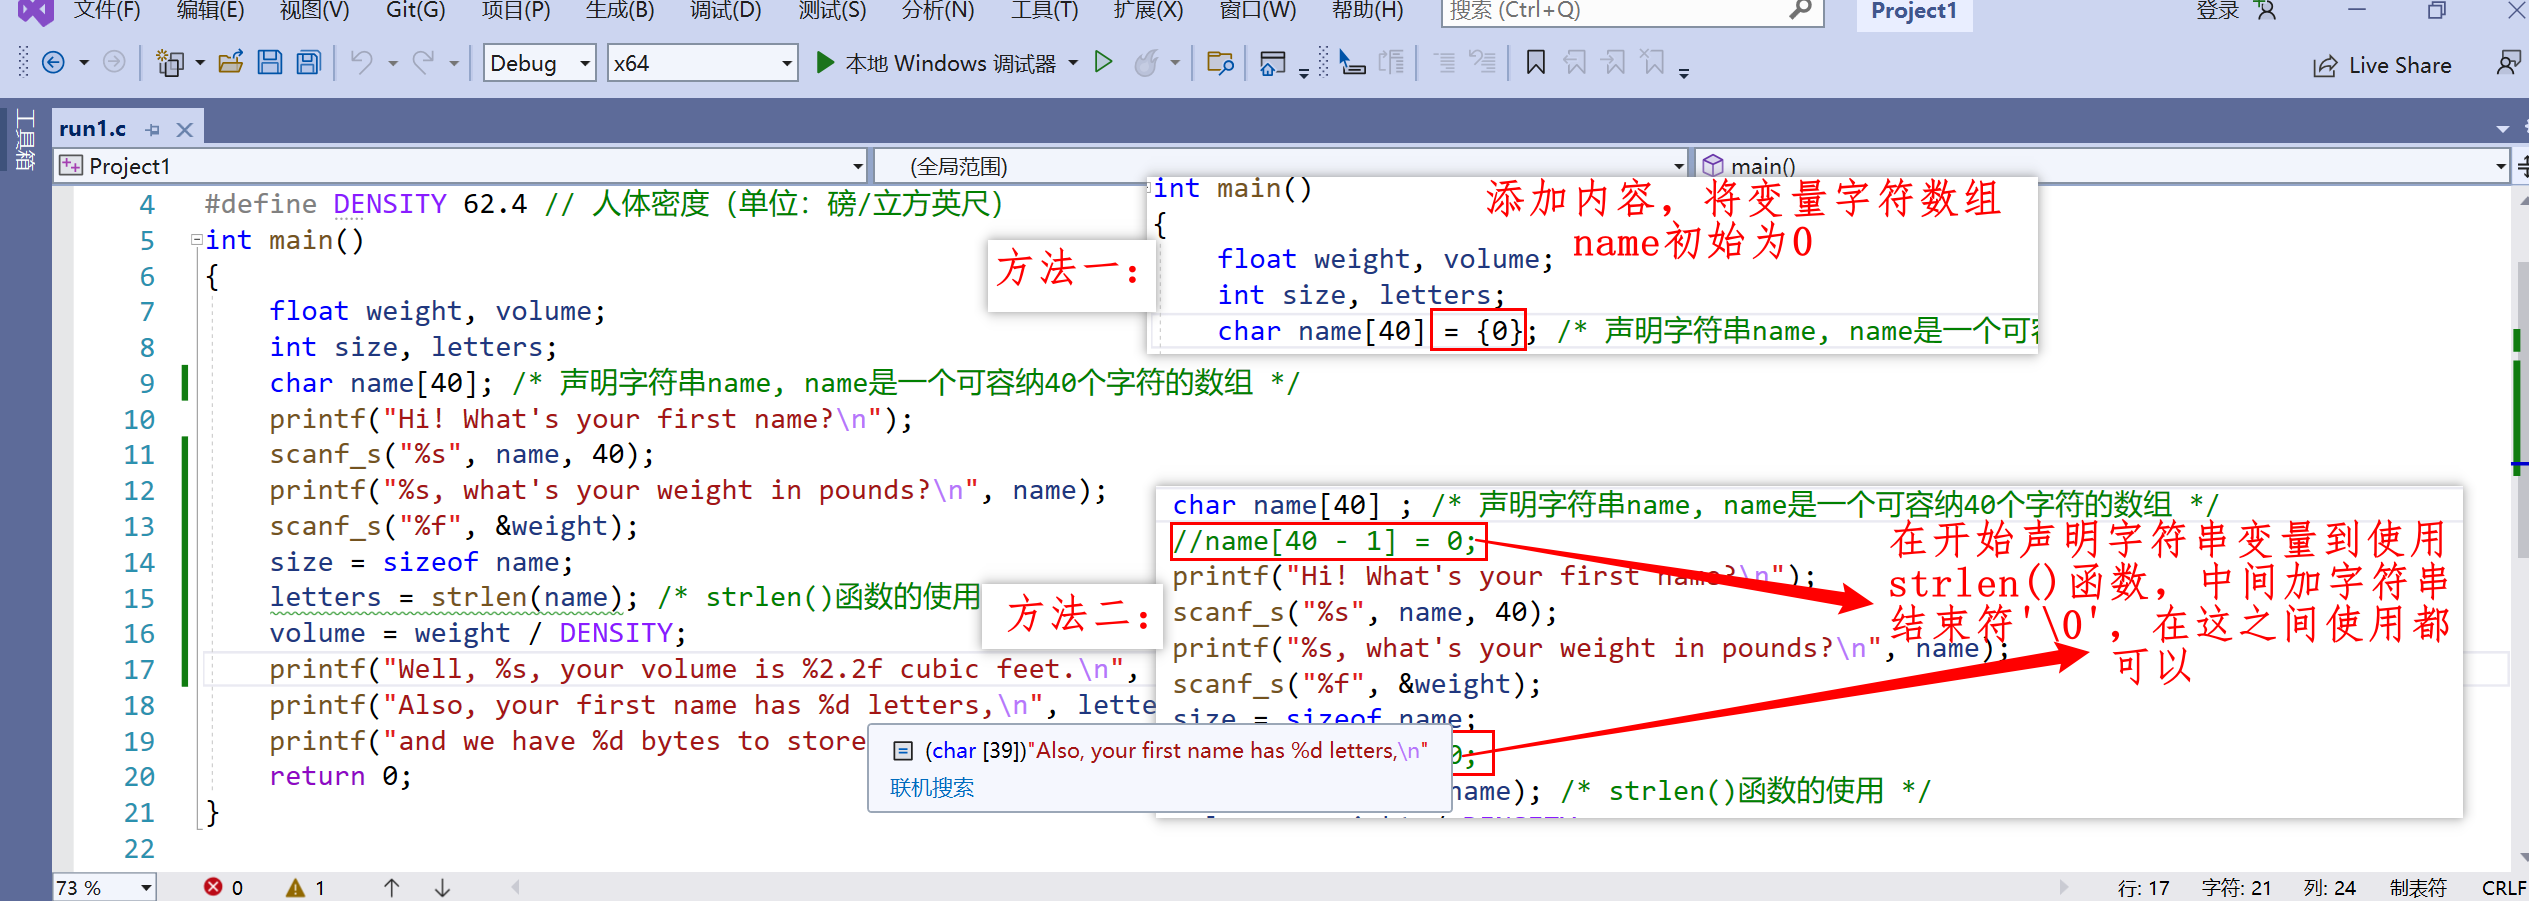Image resolution: width=2529 pixels, height=901 pixels.
Task: Jump to the previous issue up arrow
Action: (x=391, y=887)
